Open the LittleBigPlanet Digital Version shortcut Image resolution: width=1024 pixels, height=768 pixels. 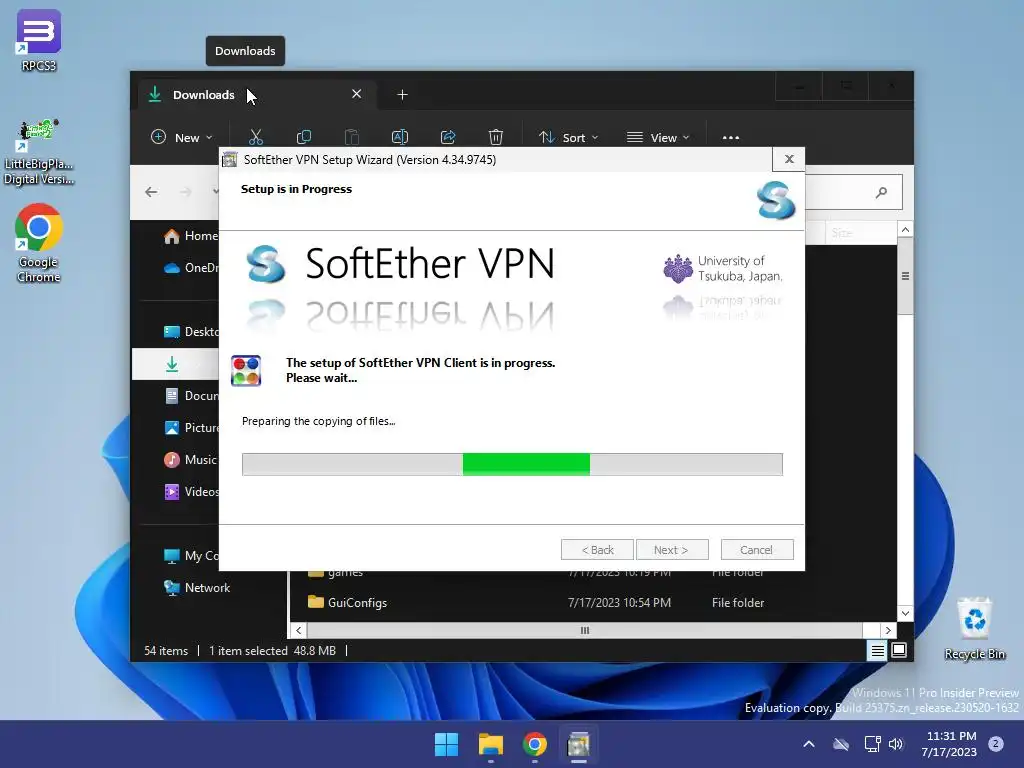(39, 152)
